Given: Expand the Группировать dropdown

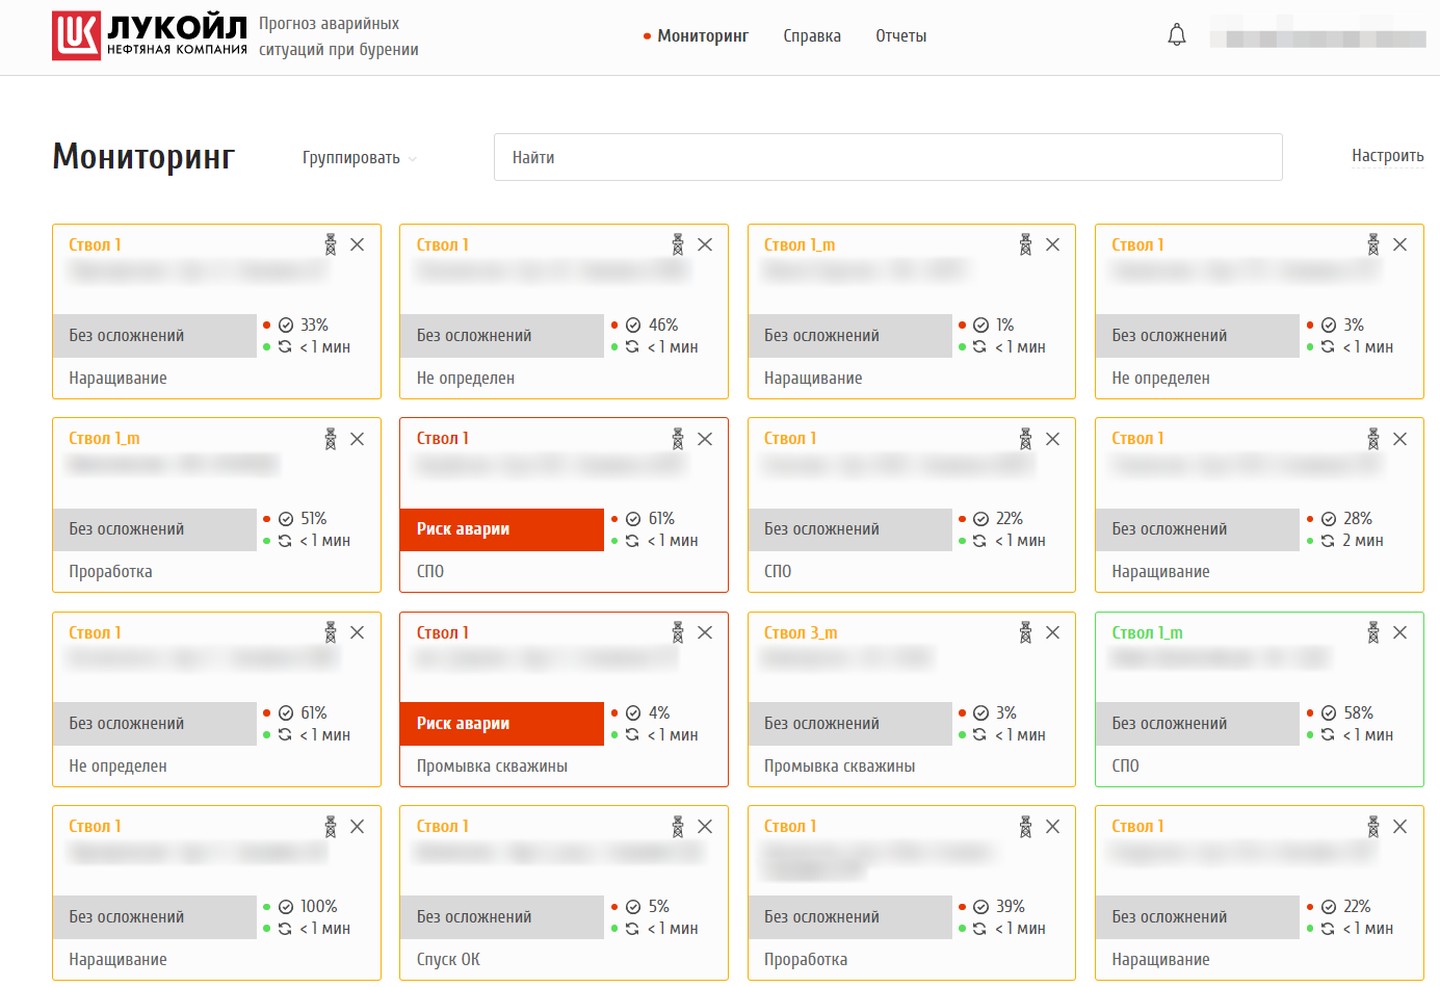Looking at the screenshot, I should (x=360, y=158).
